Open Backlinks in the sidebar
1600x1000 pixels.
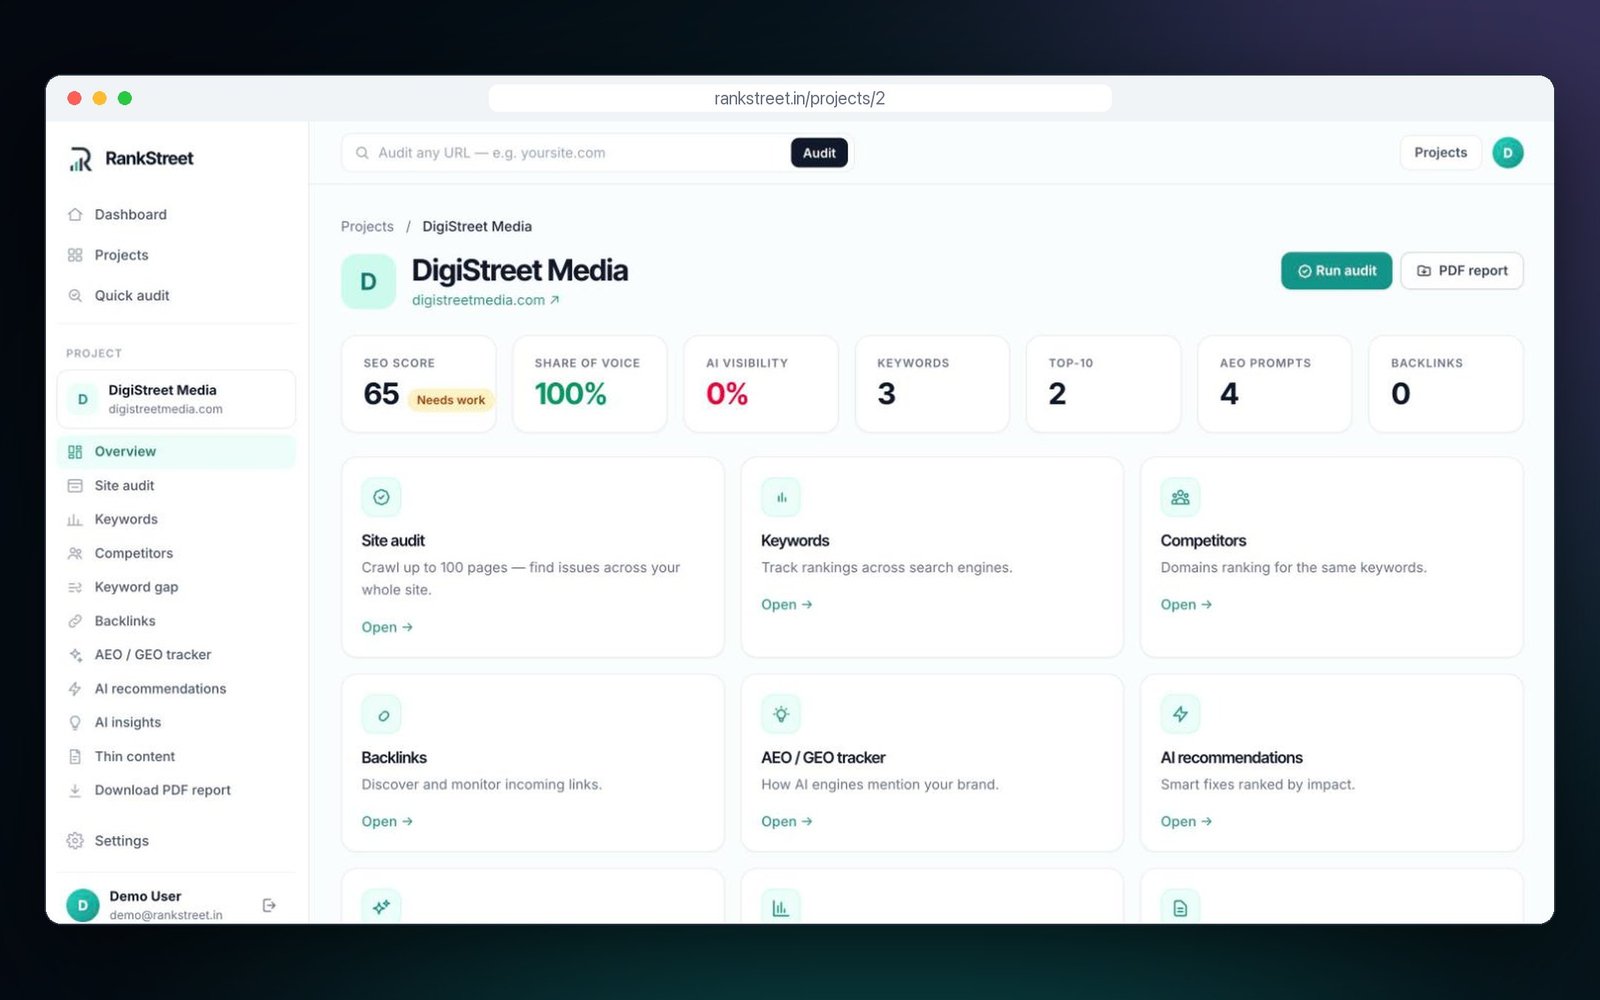pyautogui.click(x=176, y=621)
